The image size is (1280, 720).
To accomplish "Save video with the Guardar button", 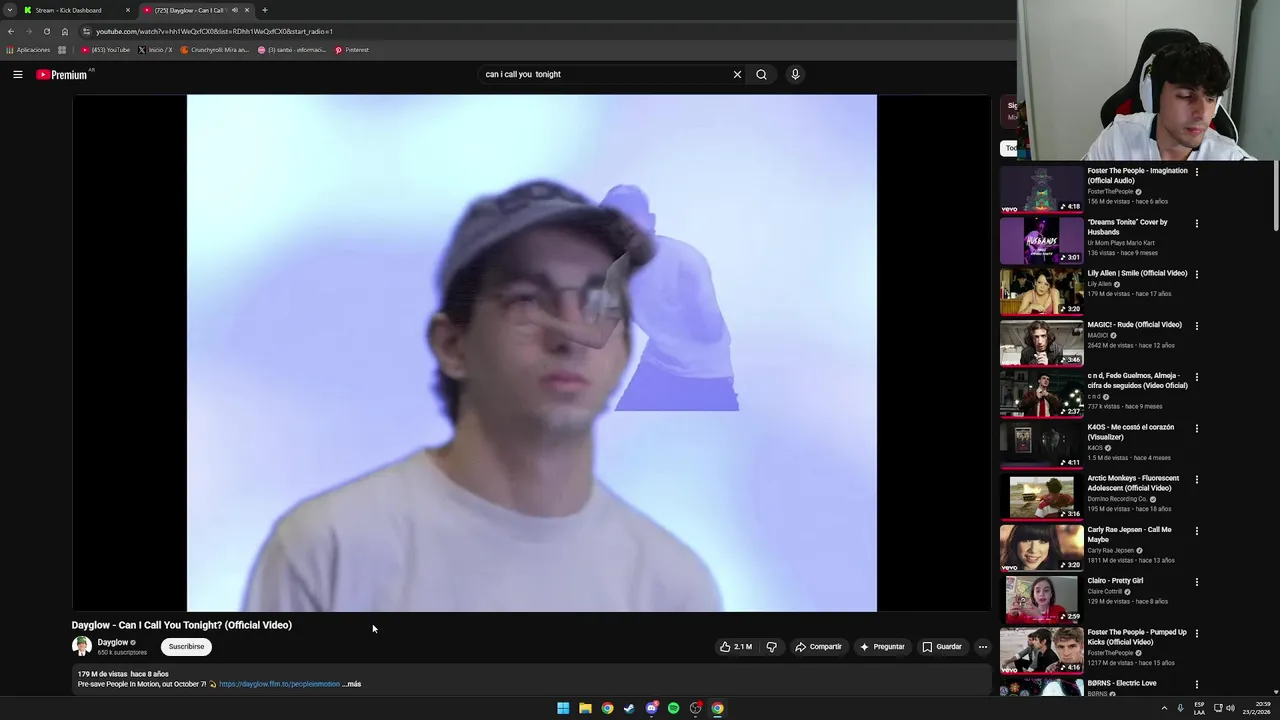I will click(942, 647).
